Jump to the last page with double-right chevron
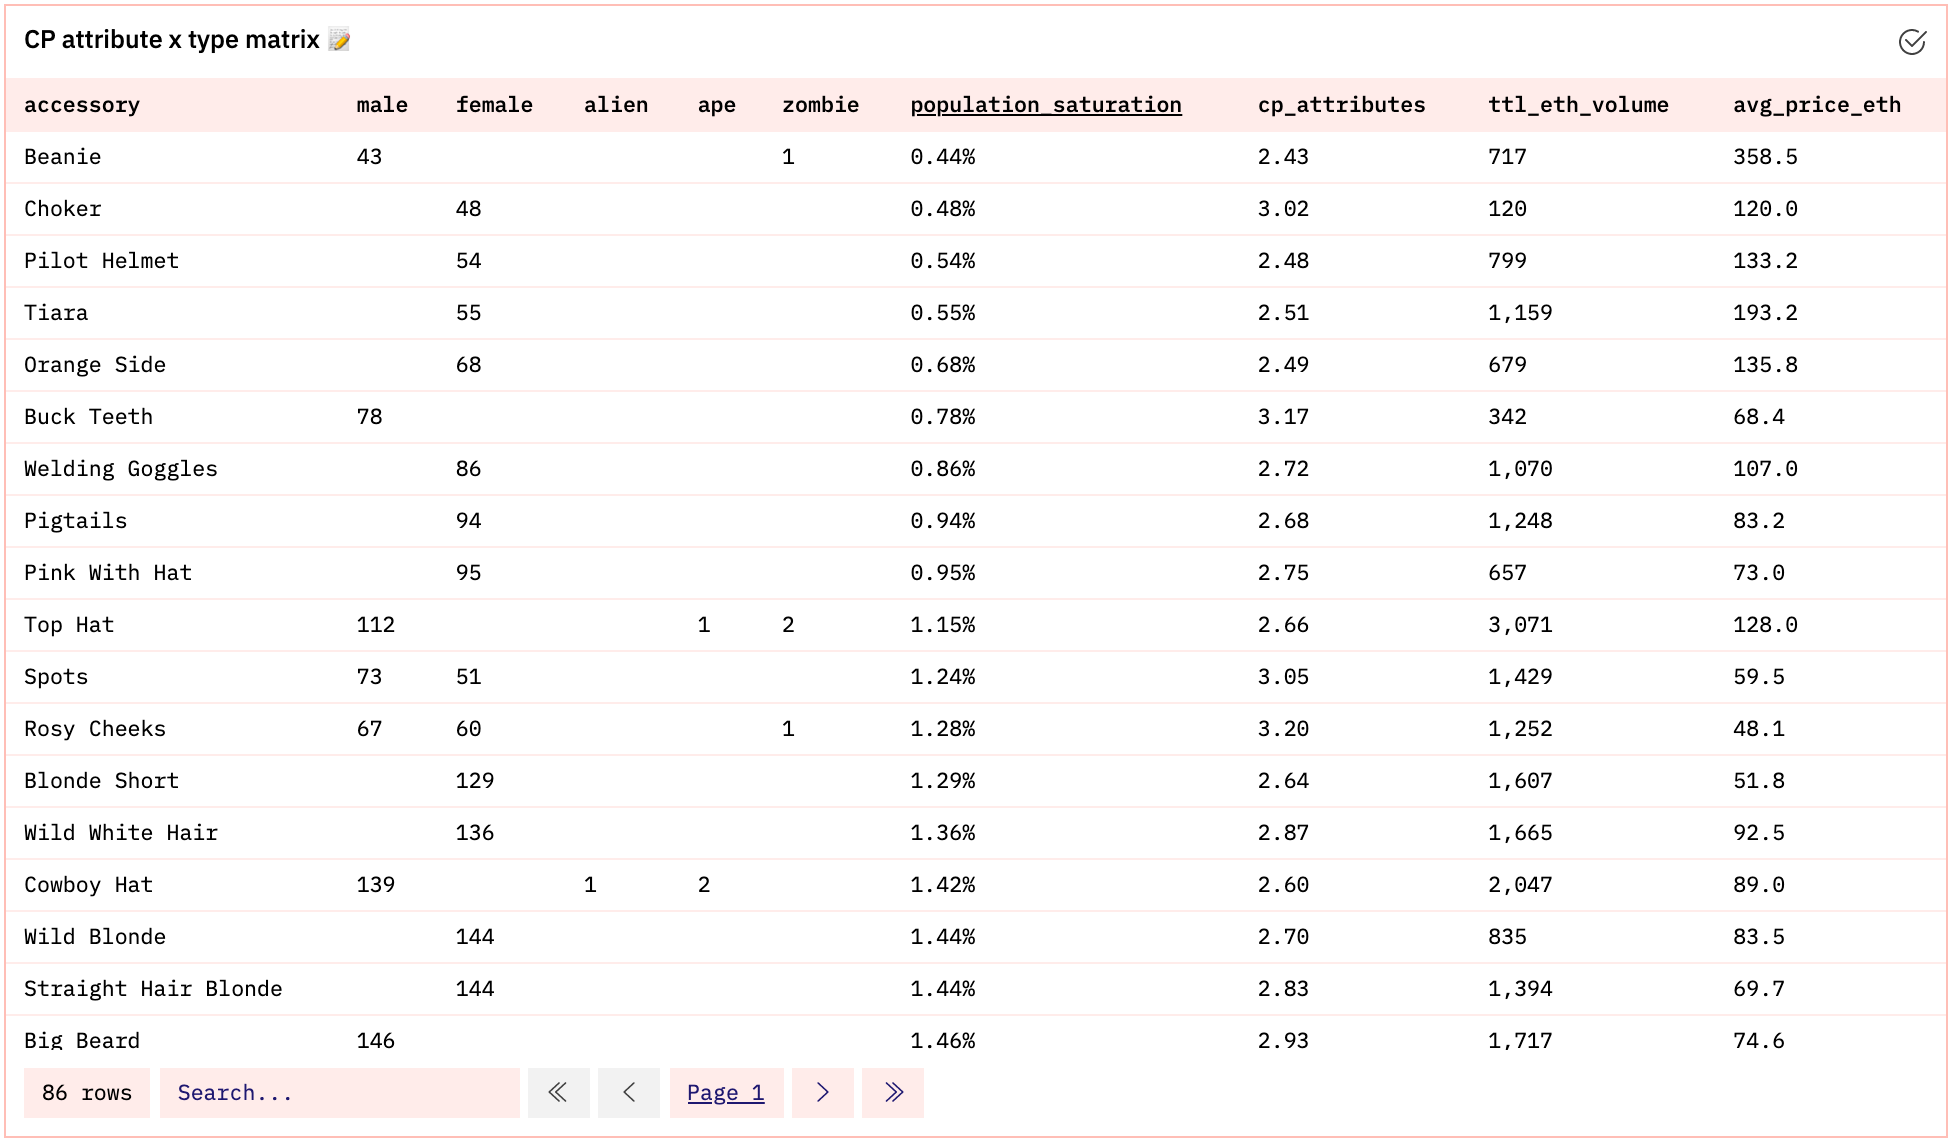The height and width of the screenshot is (1144, 1954). click(x=892, y=1093)
